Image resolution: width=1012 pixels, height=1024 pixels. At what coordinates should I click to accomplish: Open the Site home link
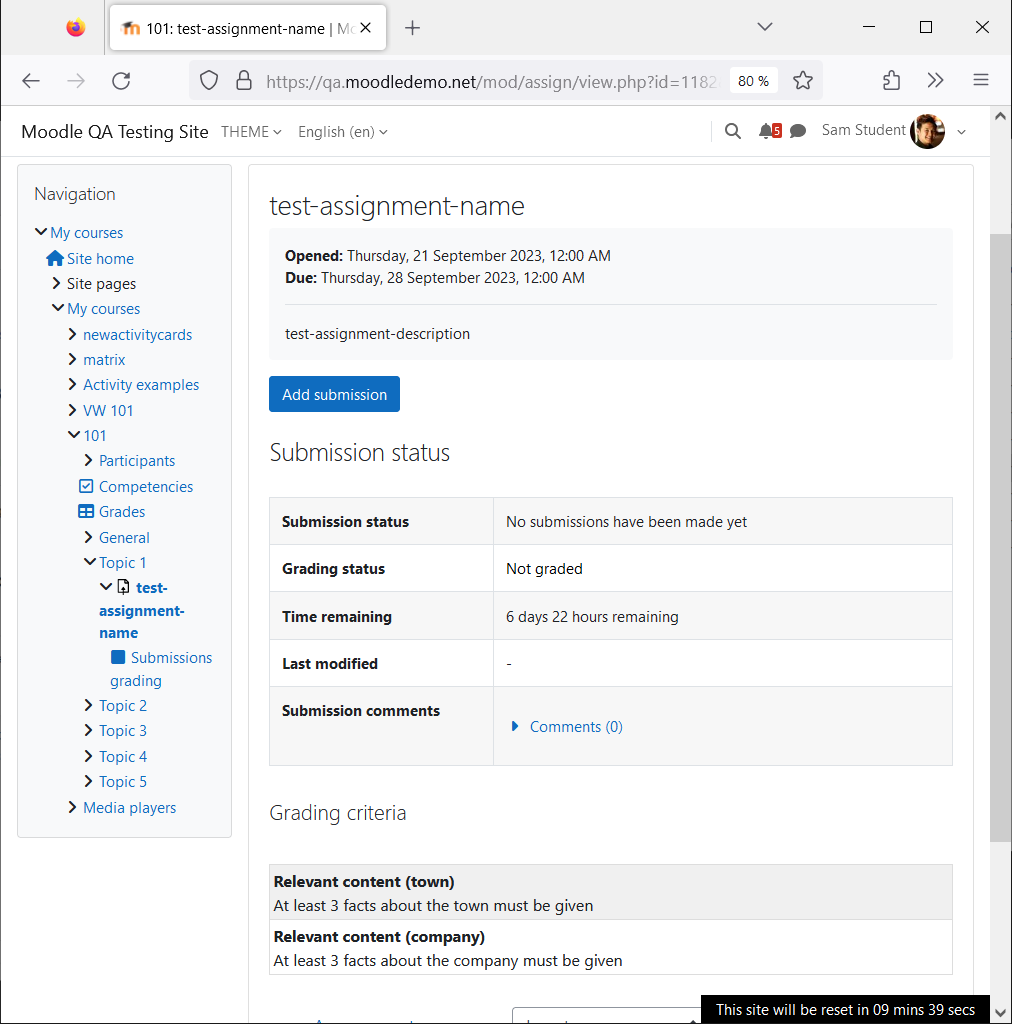[101, 259]
